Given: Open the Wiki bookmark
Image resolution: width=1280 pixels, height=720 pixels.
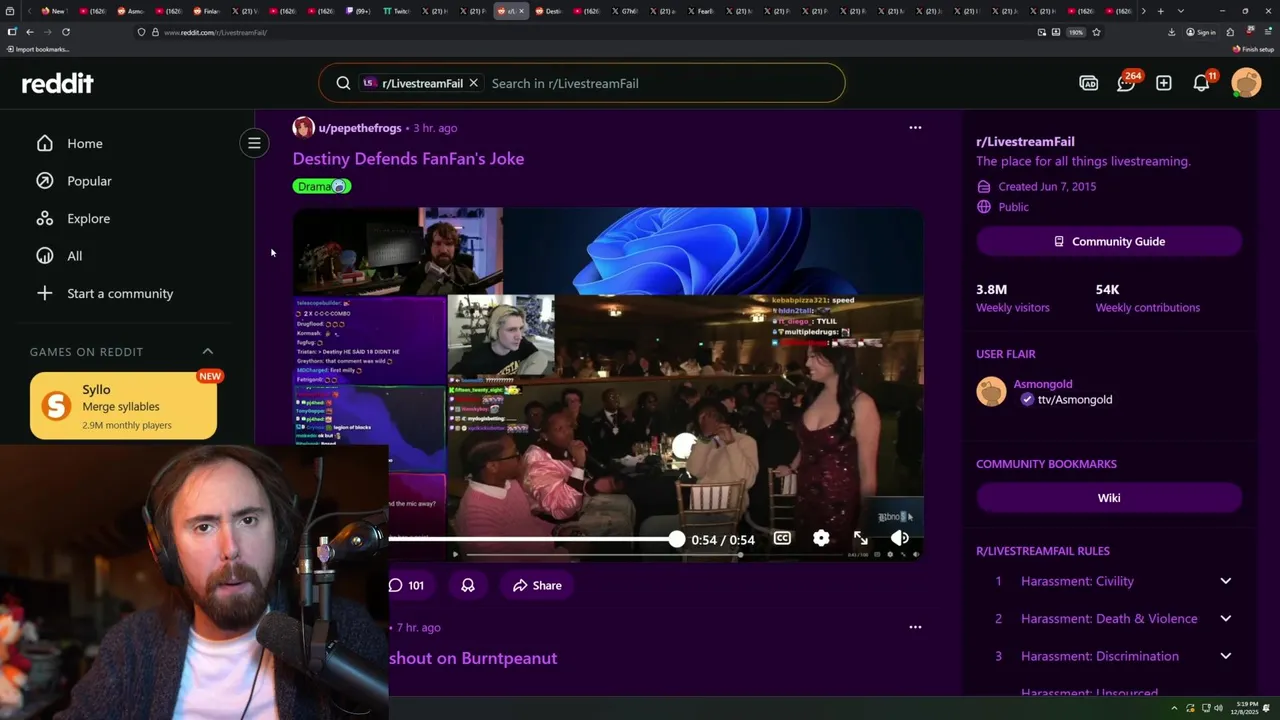Looking at the screenshot, I should (1109, 498).
